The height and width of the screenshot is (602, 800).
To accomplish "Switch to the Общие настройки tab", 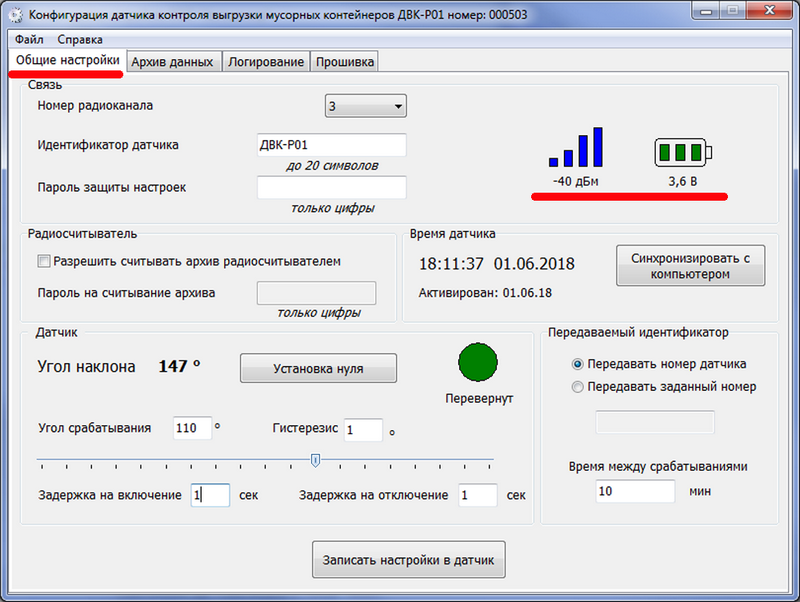I will click(x=67, y=60).
